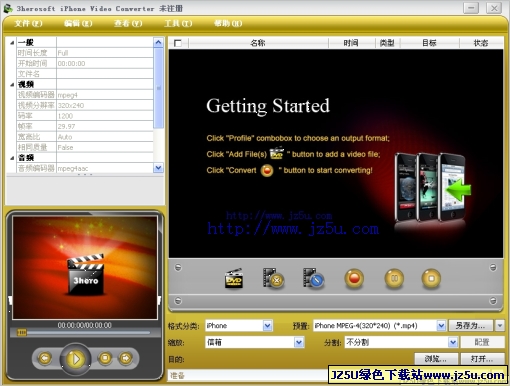Click the 目标 column header
The image size is (510, 386).
pos(429,43)
